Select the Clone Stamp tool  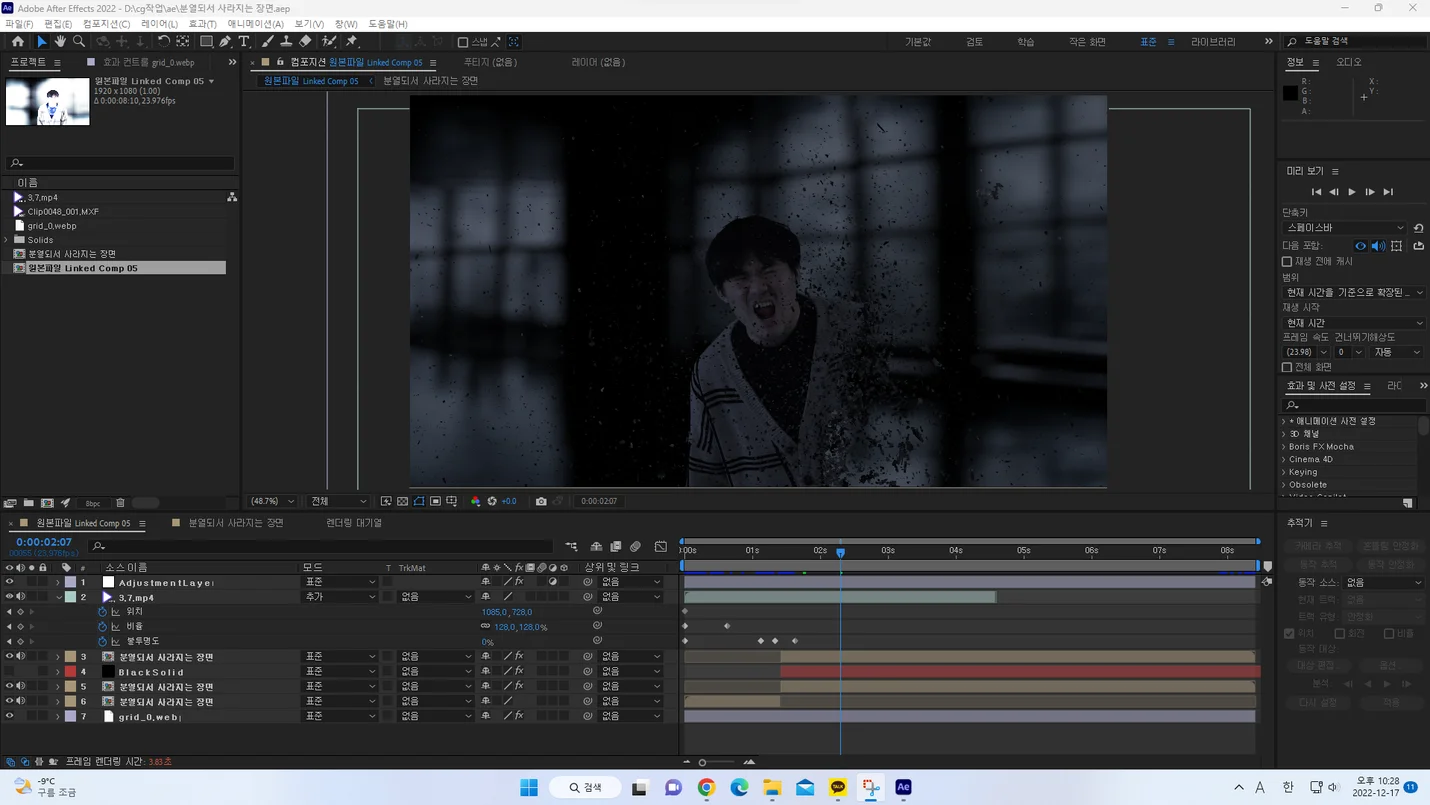(x=286, y=42)
